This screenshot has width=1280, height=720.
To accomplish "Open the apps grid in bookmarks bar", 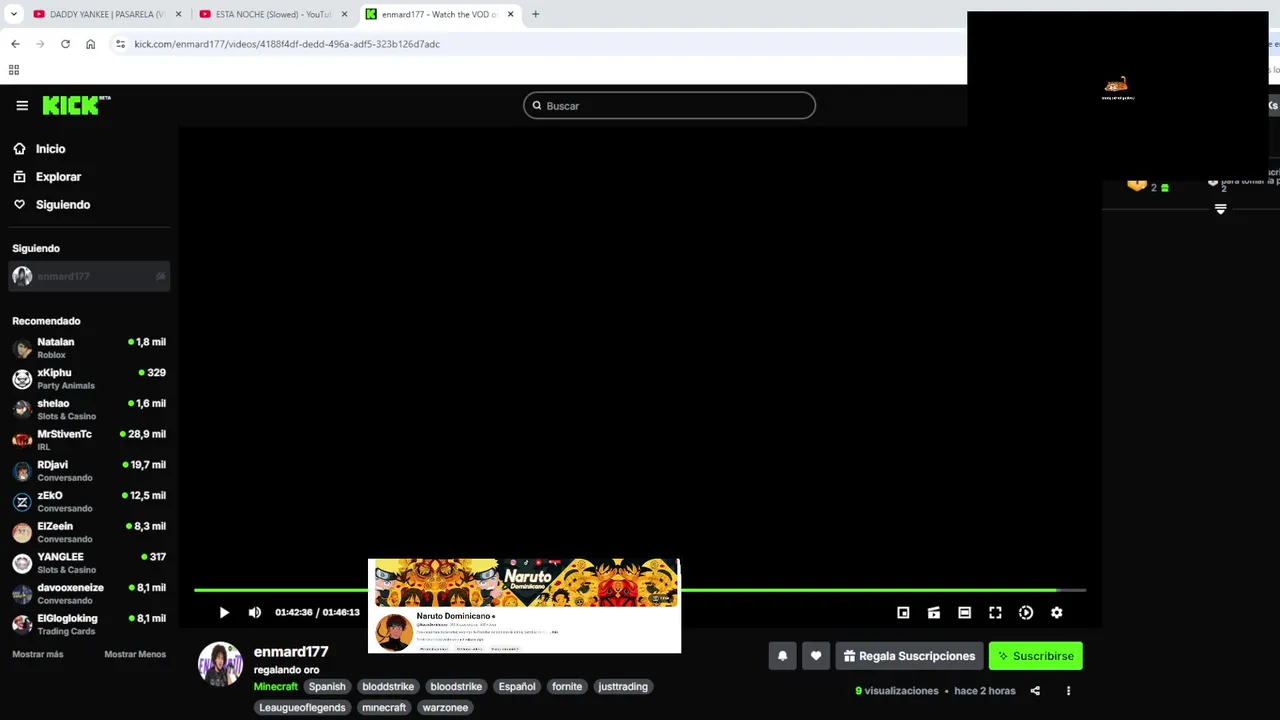I will [14, 70].
